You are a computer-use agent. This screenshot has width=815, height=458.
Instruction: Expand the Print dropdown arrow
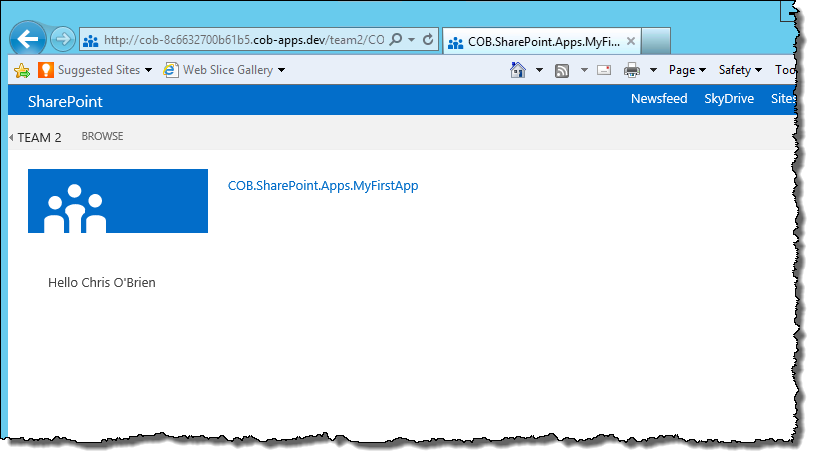pos(653,70)
